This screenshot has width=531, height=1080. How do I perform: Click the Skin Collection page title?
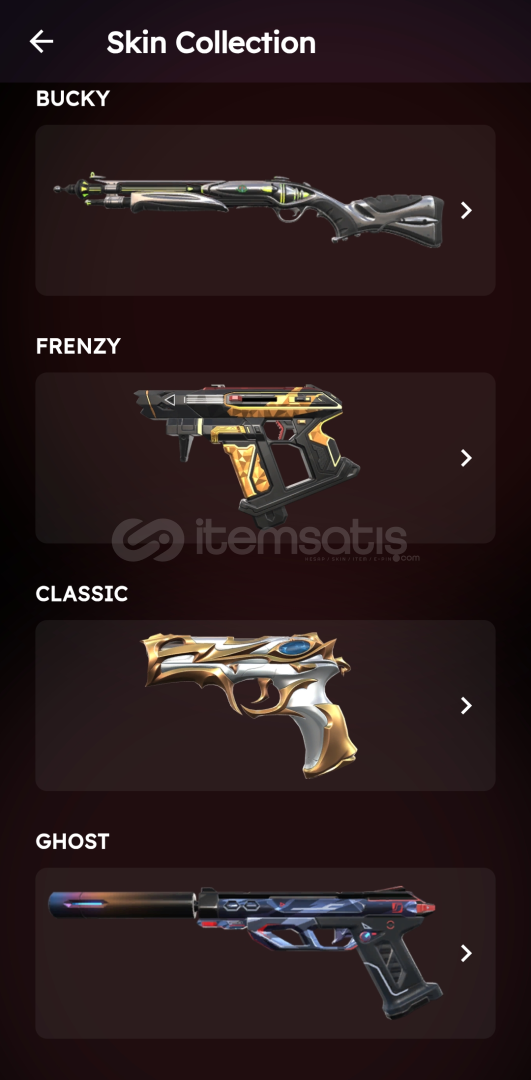[211, 43]
